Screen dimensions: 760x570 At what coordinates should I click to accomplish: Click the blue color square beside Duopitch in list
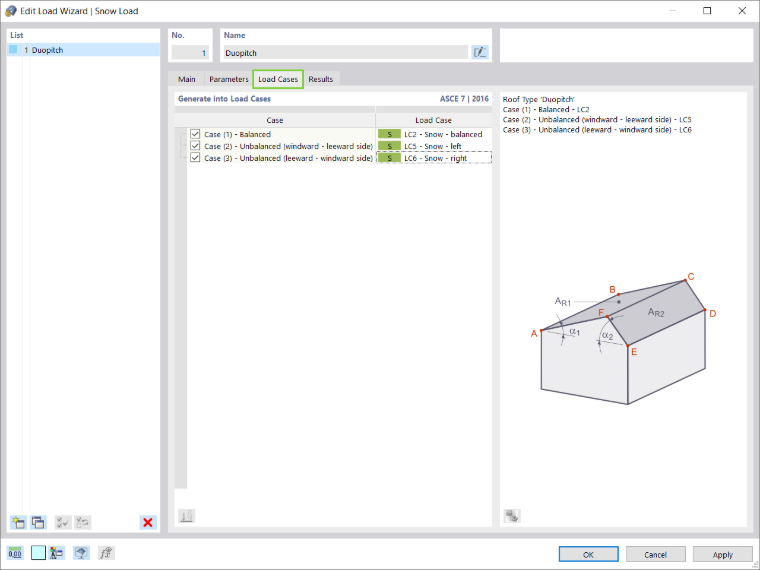(x=13, y=49)
